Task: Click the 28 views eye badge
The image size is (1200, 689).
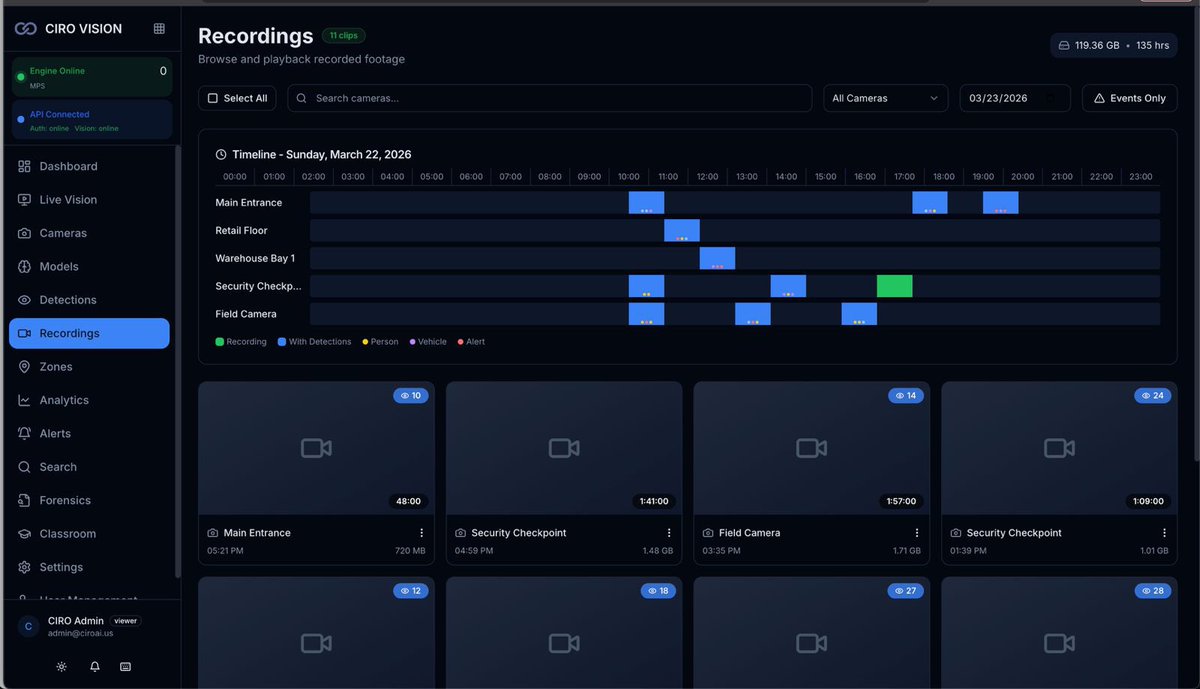Action: (1153, 591)
